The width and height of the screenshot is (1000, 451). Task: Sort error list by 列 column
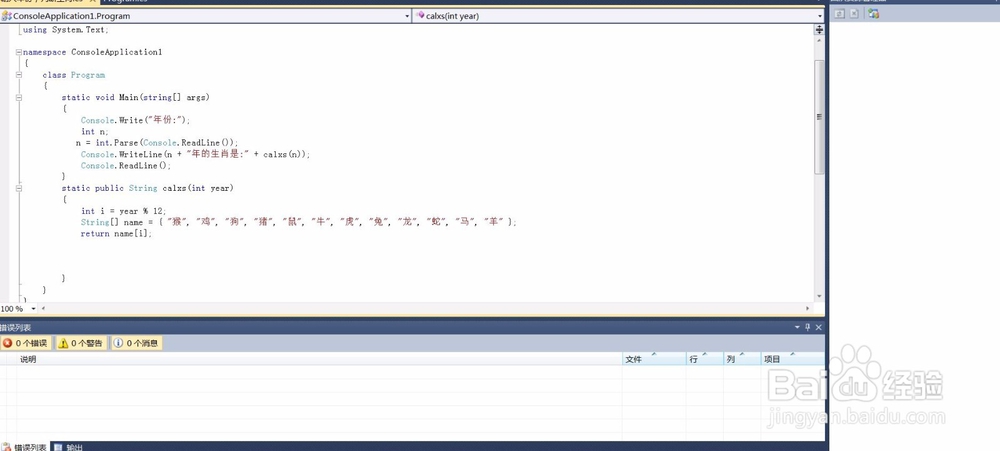point(742,359)
